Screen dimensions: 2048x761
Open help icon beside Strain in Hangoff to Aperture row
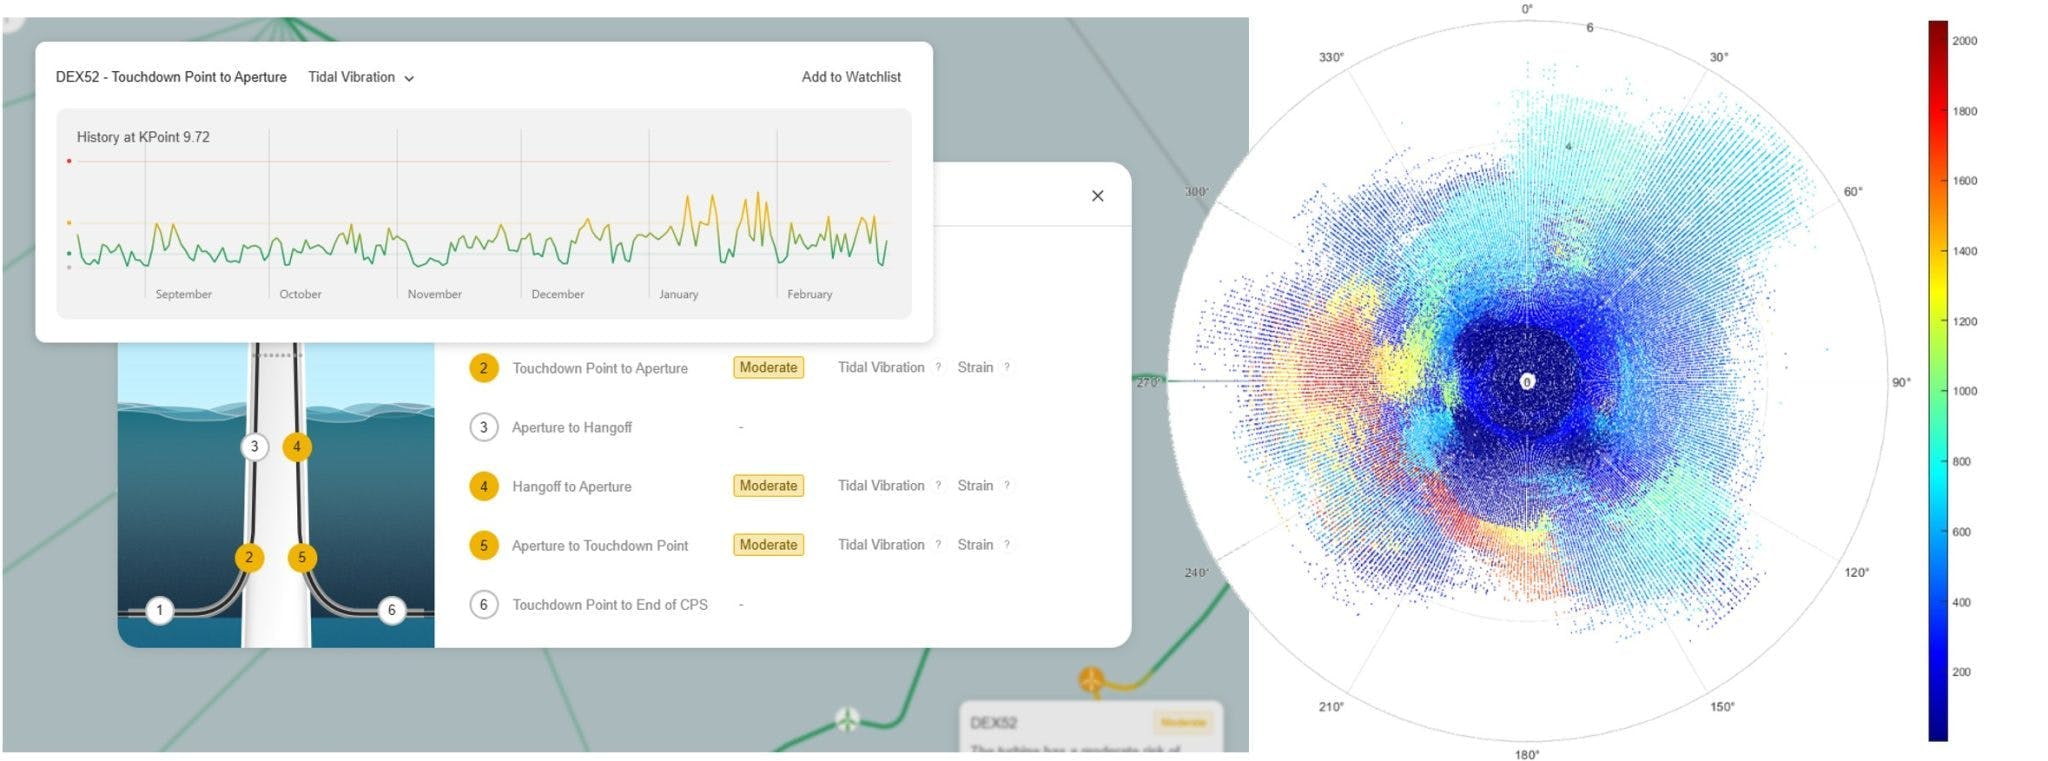[x=1007, y=486]
